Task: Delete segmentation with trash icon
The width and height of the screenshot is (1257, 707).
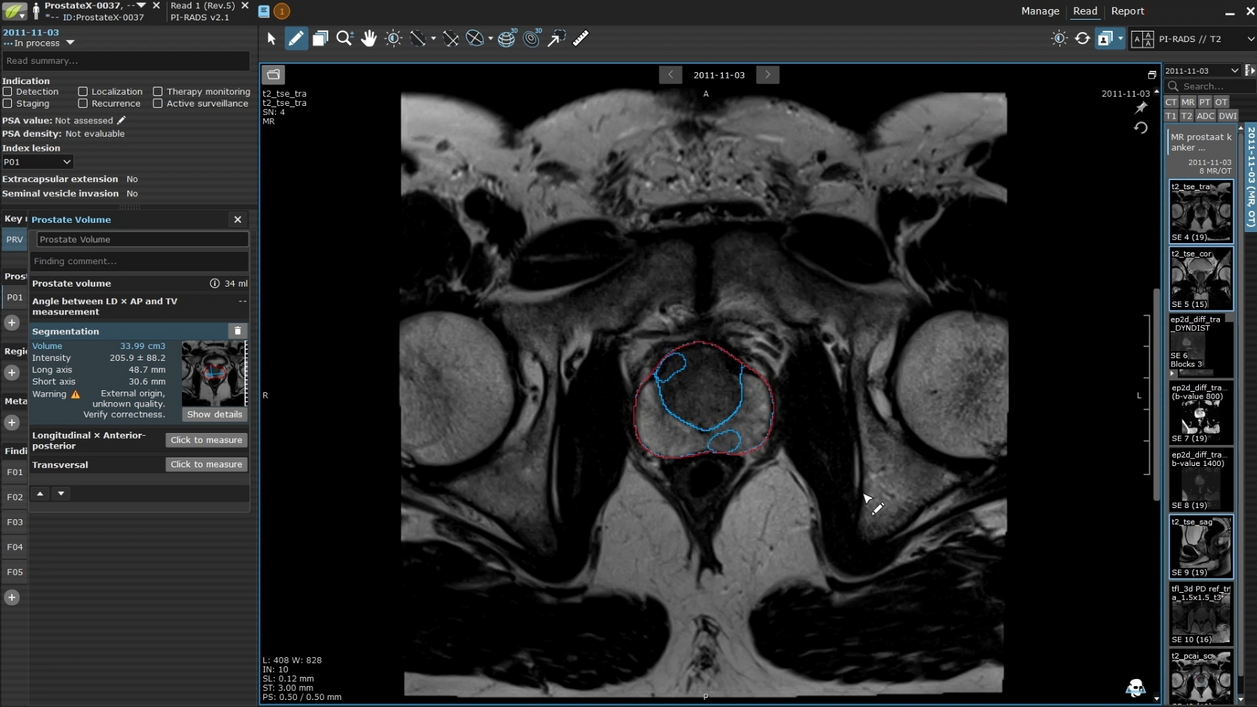Action: pyautogui.click(x=237, y=331)
